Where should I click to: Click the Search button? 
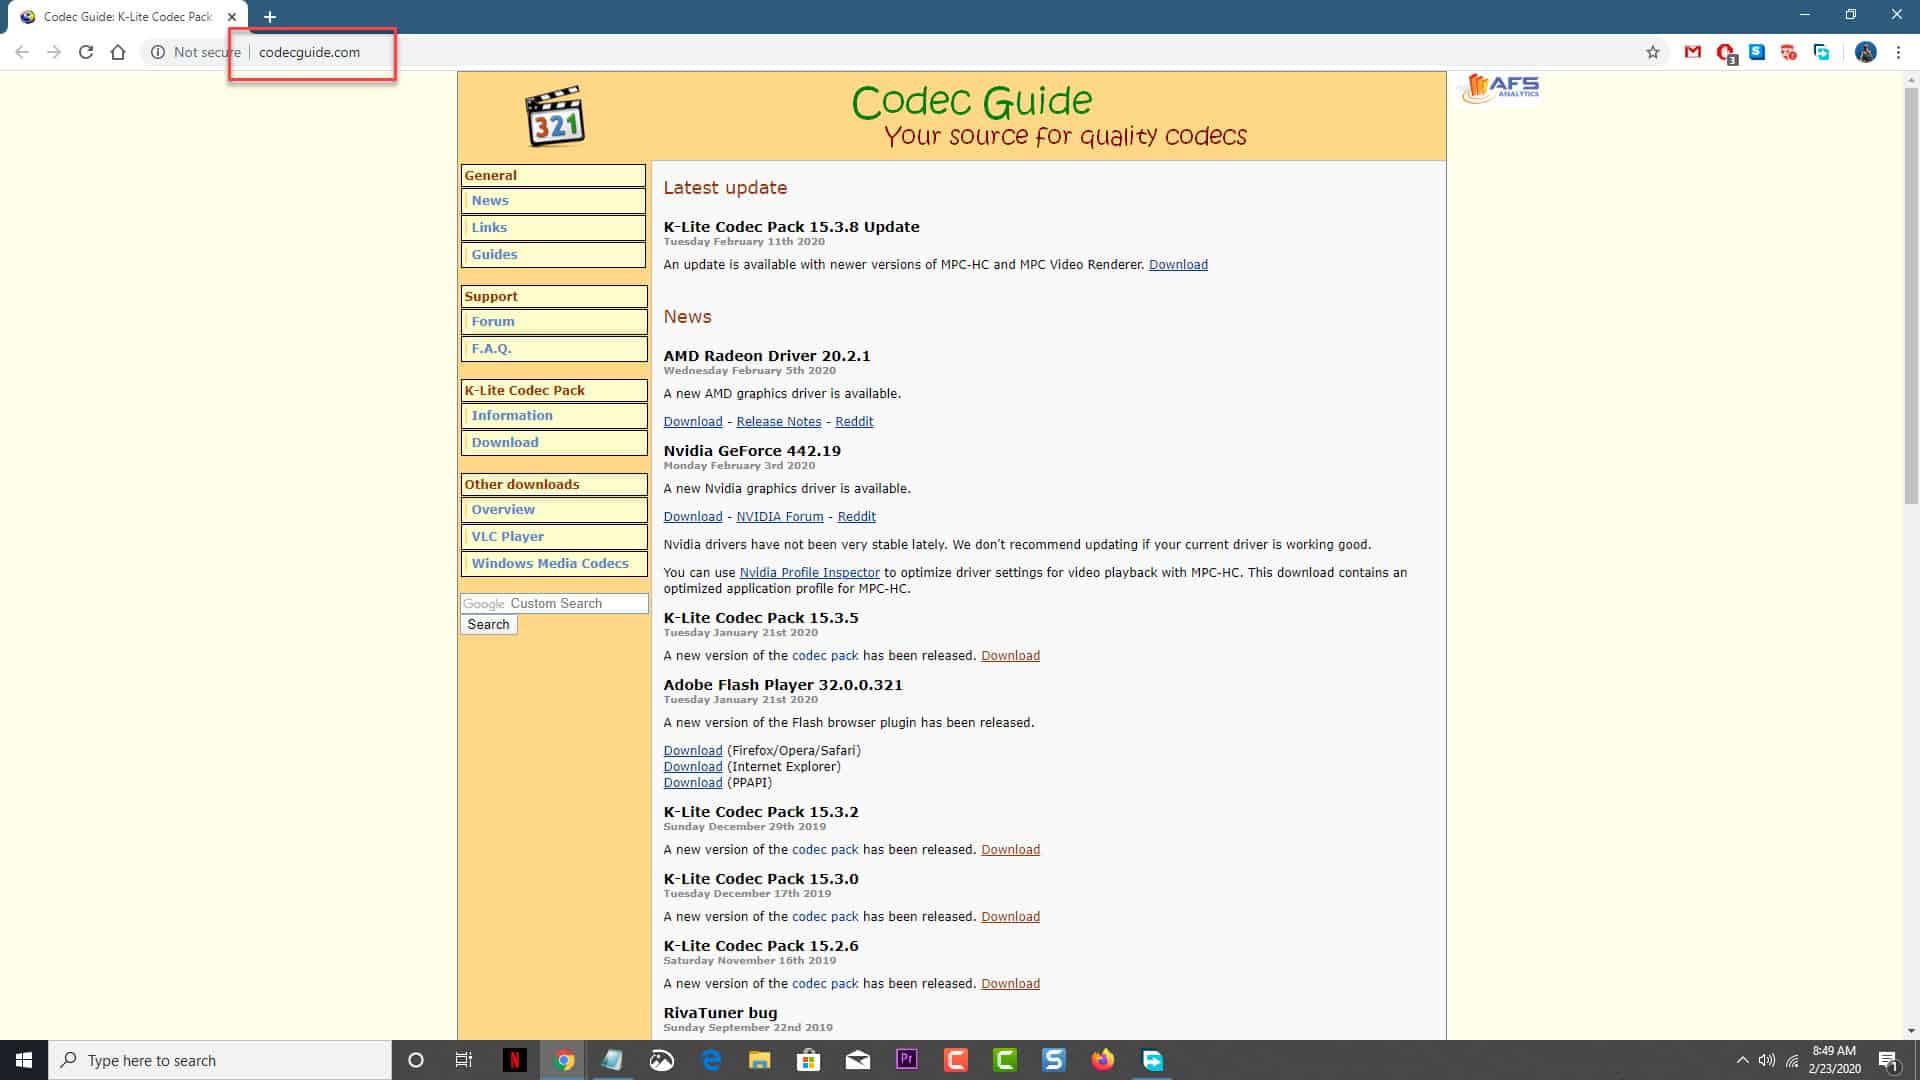pos(489,625)
